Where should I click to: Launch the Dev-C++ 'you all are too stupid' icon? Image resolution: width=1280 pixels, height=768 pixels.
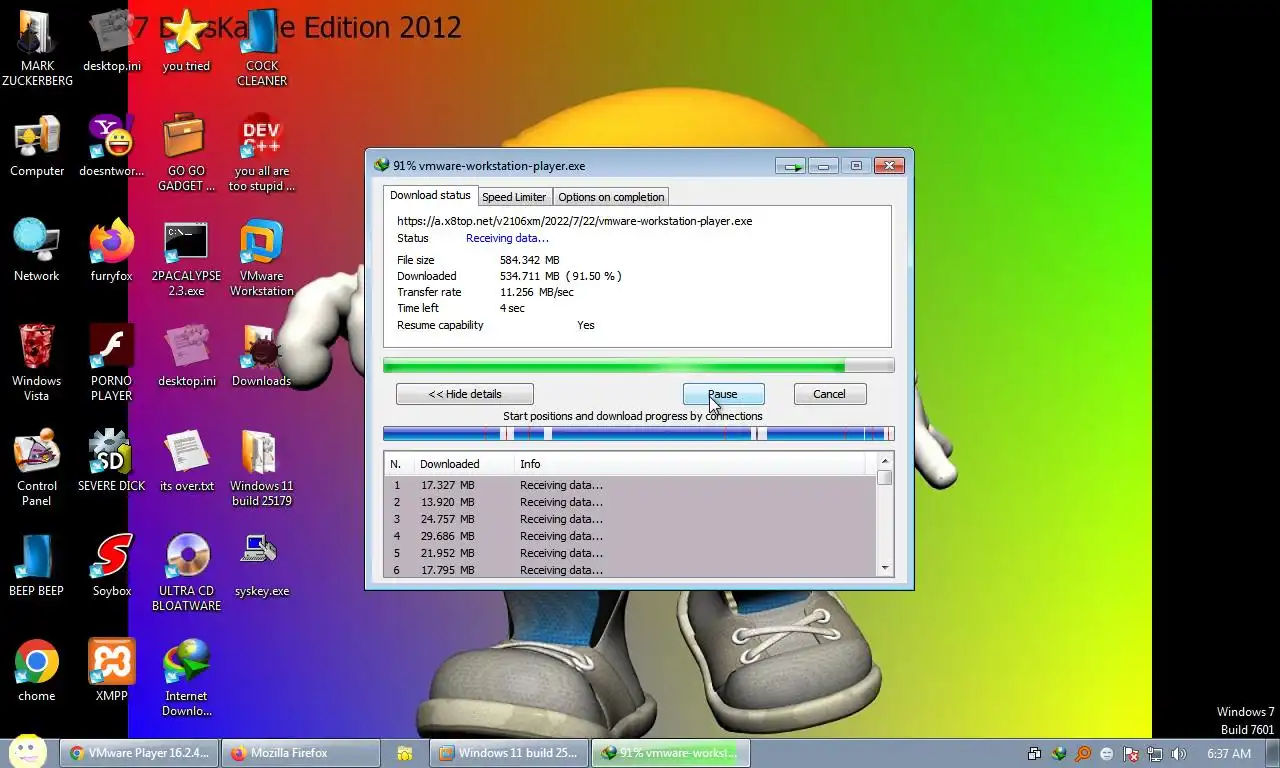[262, 153]
